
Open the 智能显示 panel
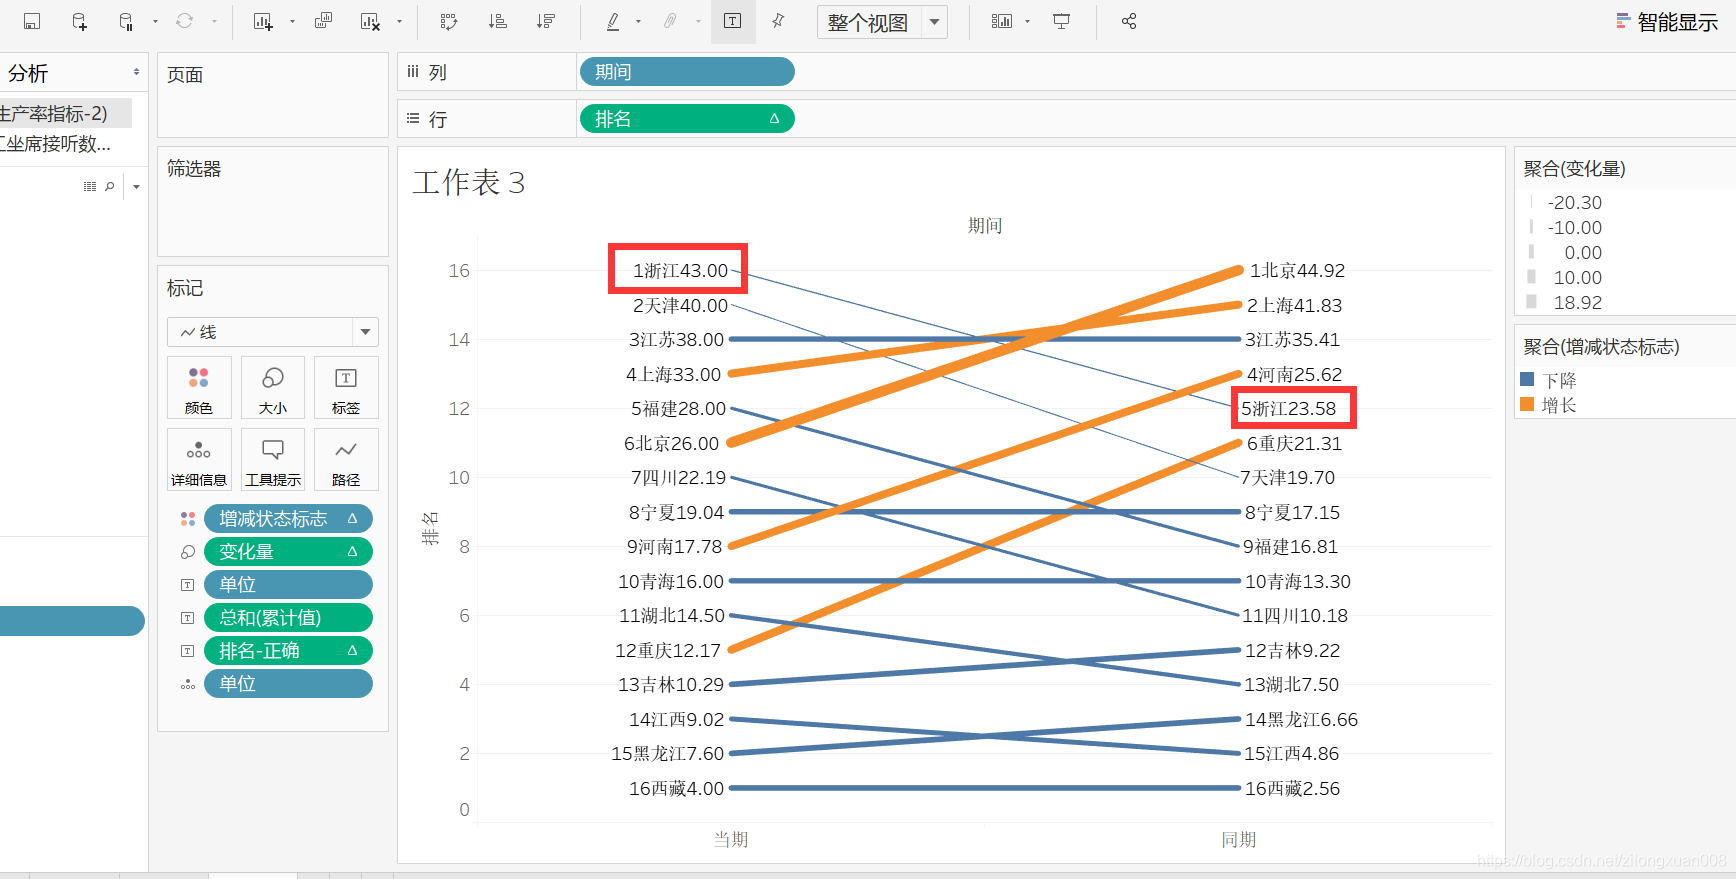click(1667, 22)
